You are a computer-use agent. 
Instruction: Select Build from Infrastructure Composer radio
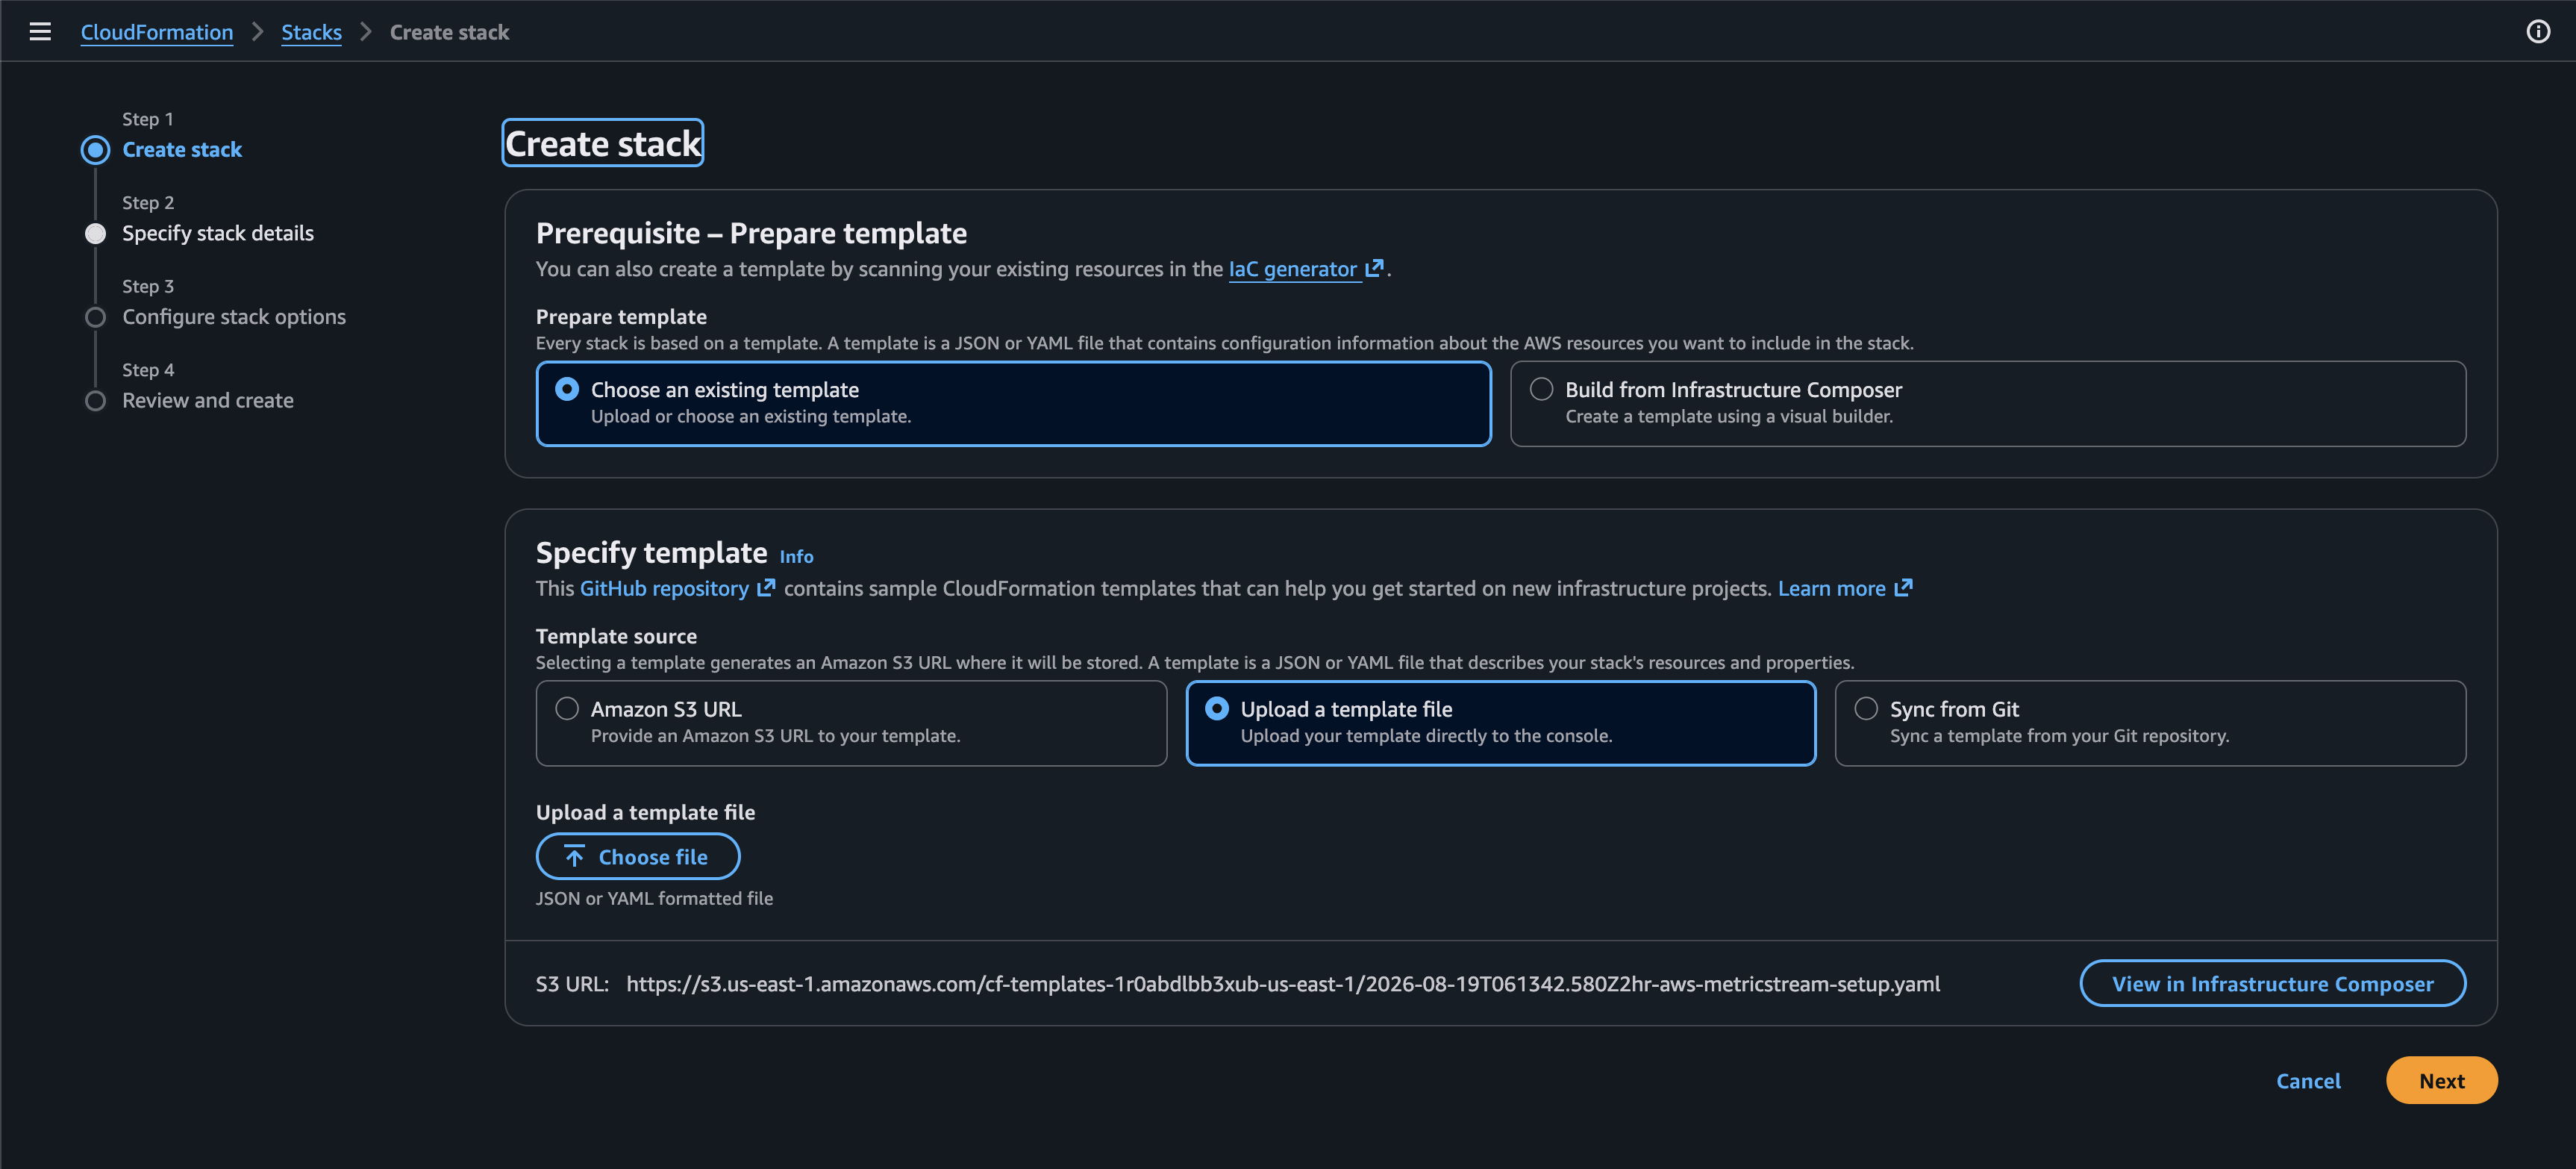click(x=1541, y=389)
